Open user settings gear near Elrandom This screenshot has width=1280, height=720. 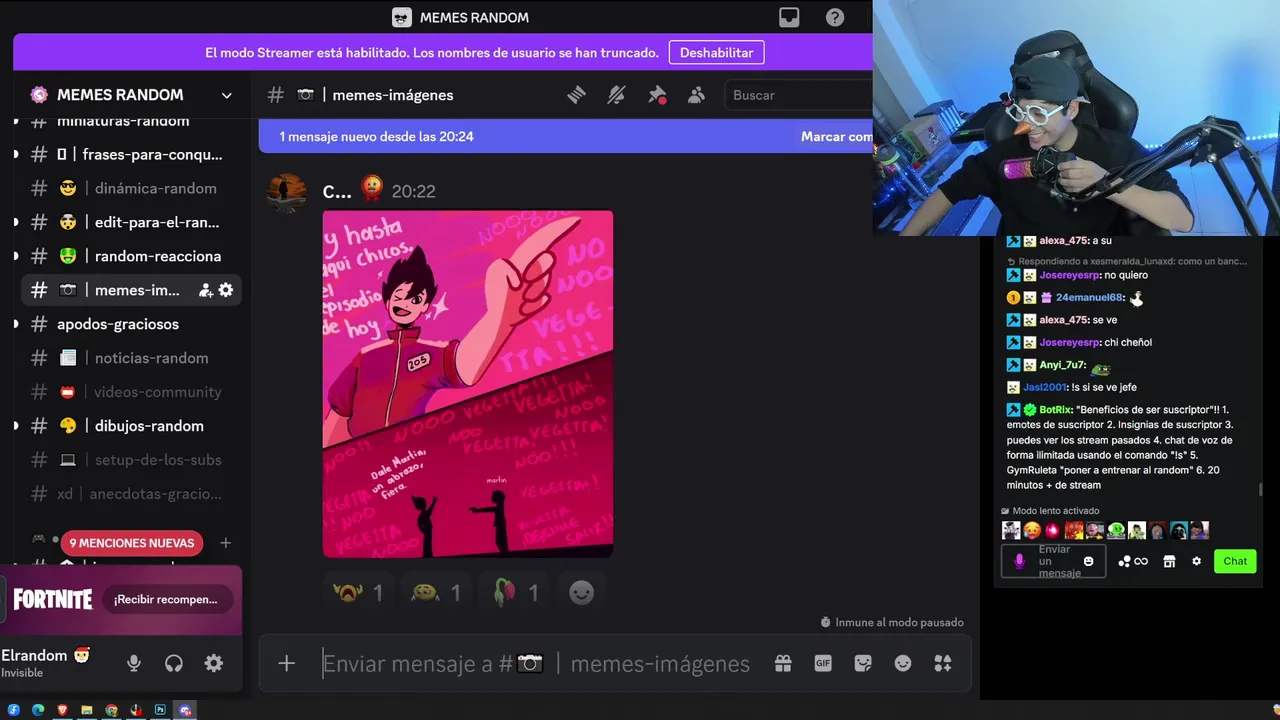coord(214,663)
